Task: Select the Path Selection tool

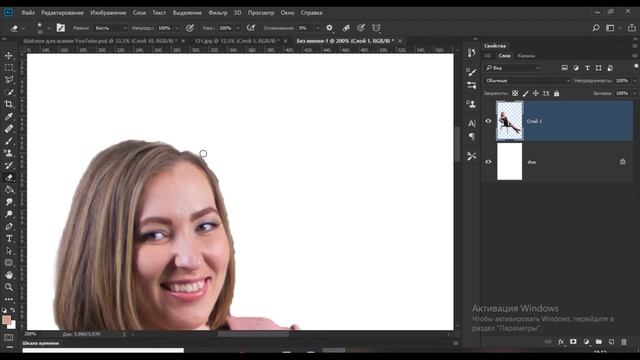Action: (9, 251)
